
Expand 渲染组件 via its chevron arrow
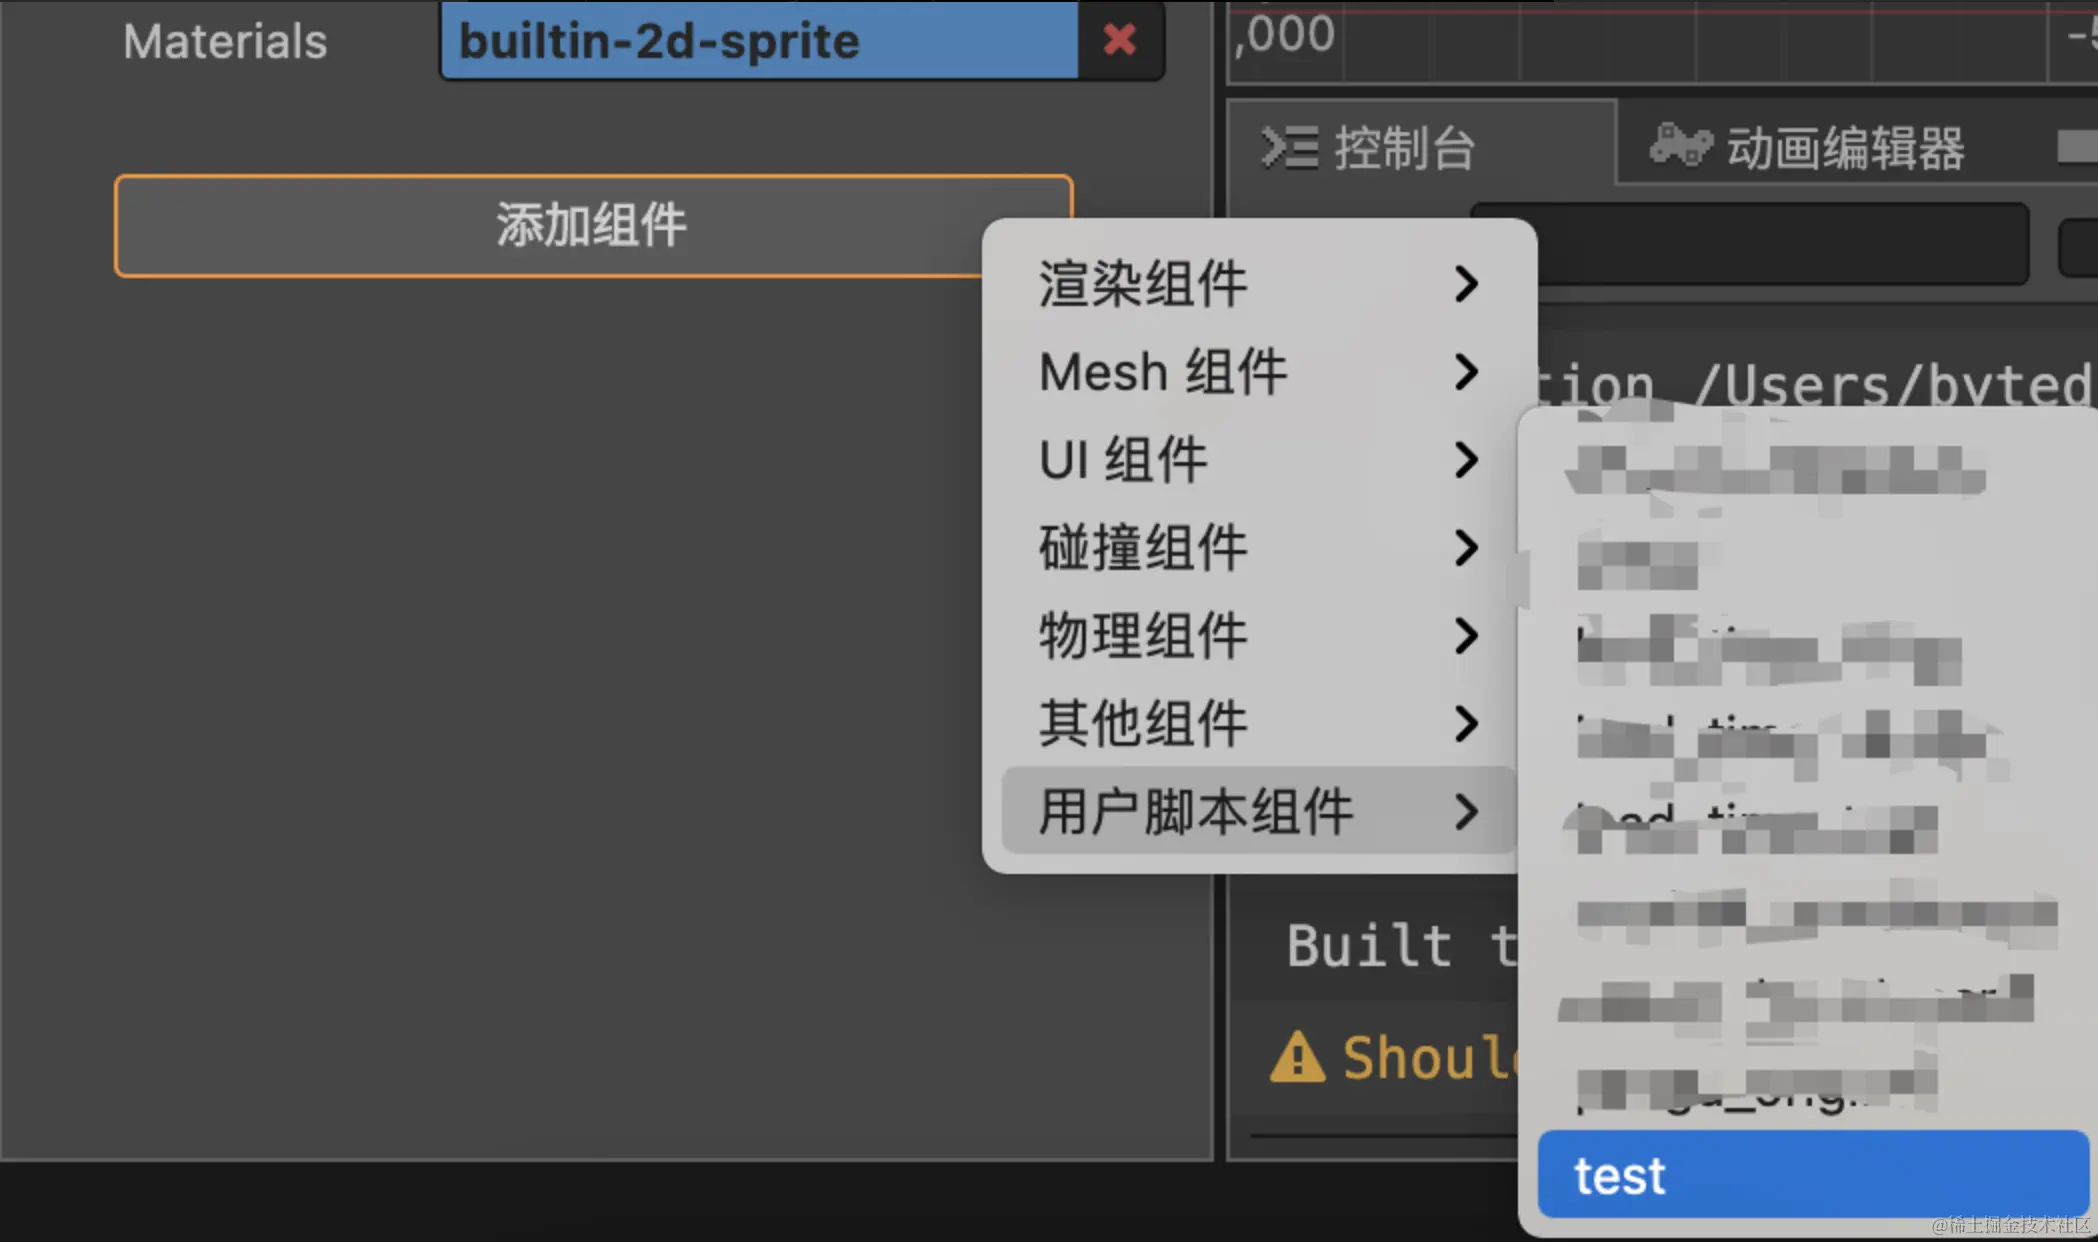(x=1468, y=284)
